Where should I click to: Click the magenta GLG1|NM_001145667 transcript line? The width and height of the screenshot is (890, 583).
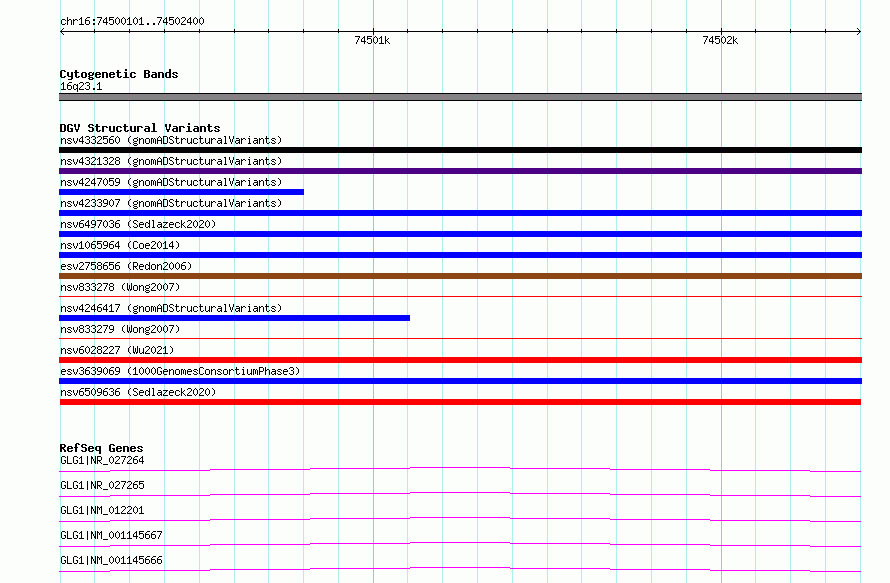460,544
